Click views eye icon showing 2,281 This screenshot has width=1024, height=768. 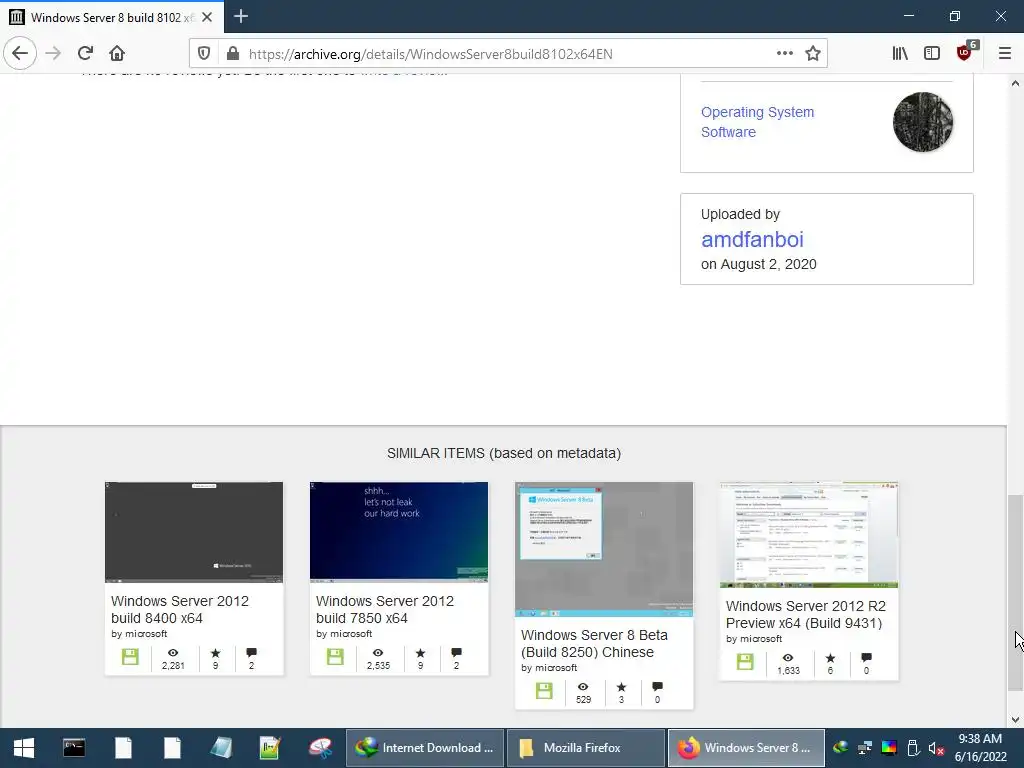tap(173, 653)
